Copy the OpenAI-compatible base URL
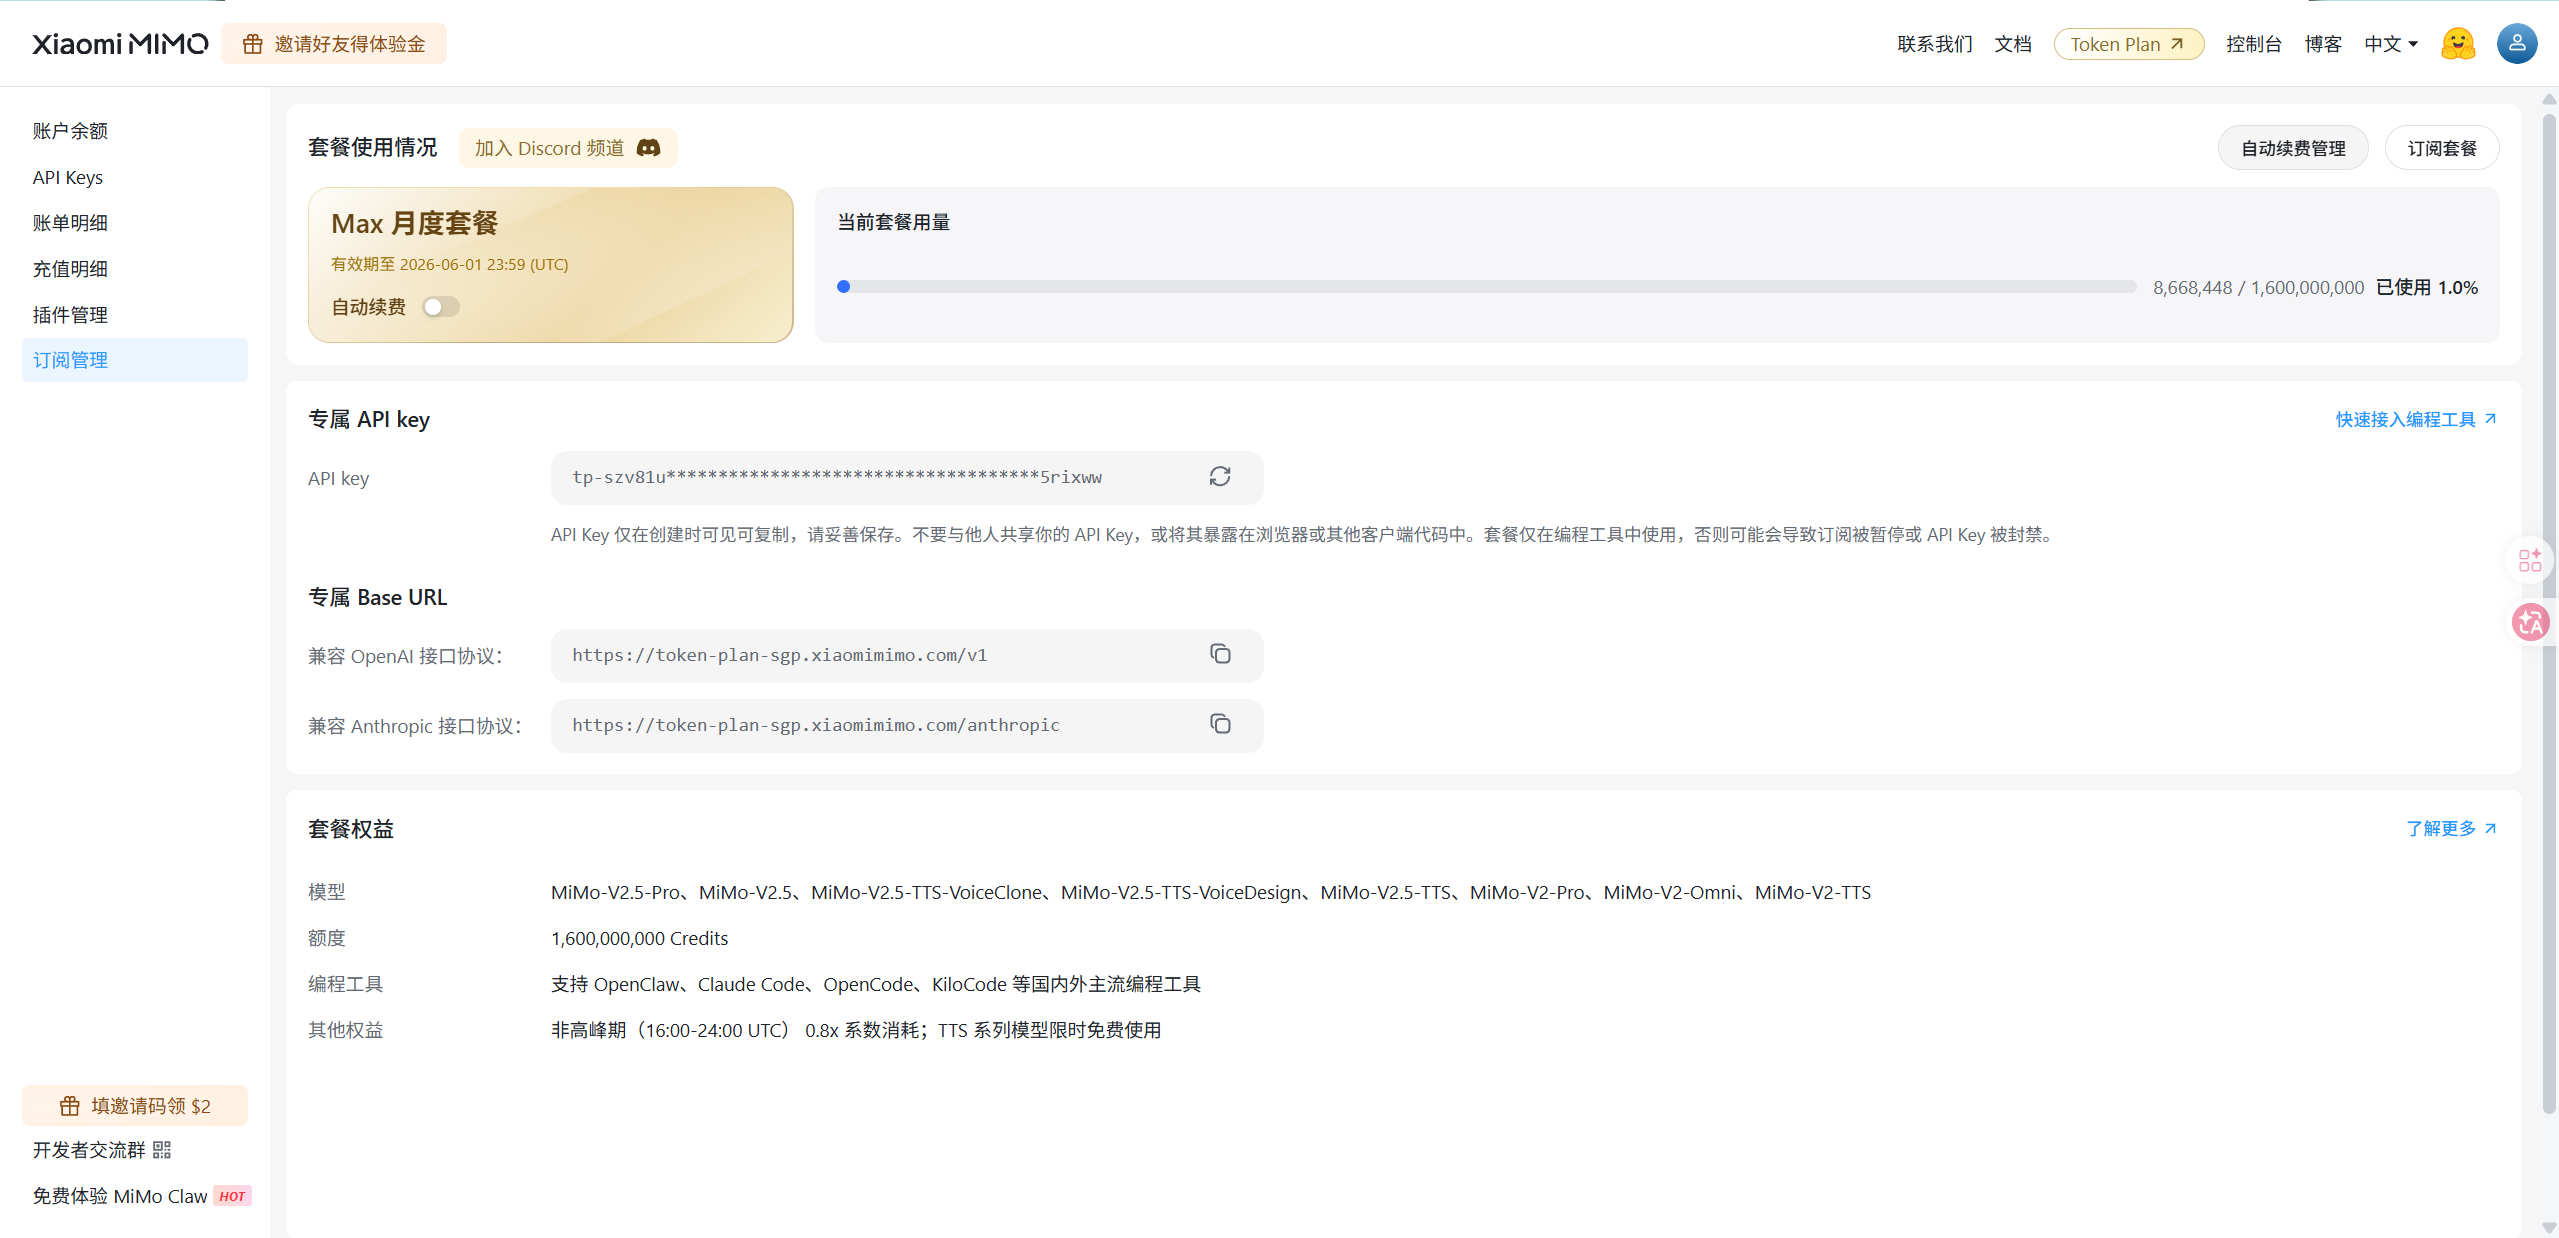The image size is (2559, 1238). (x=1220, y=654)
